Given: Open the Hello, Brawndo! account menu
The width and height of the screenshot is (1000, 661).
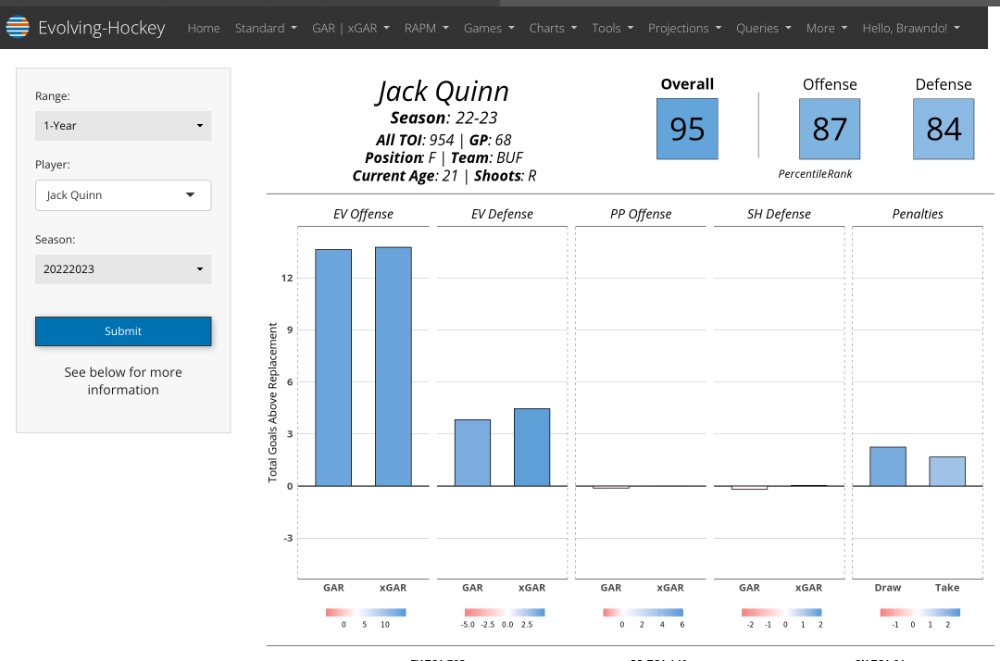Looking at the screenshot, I should coord(911,28).
